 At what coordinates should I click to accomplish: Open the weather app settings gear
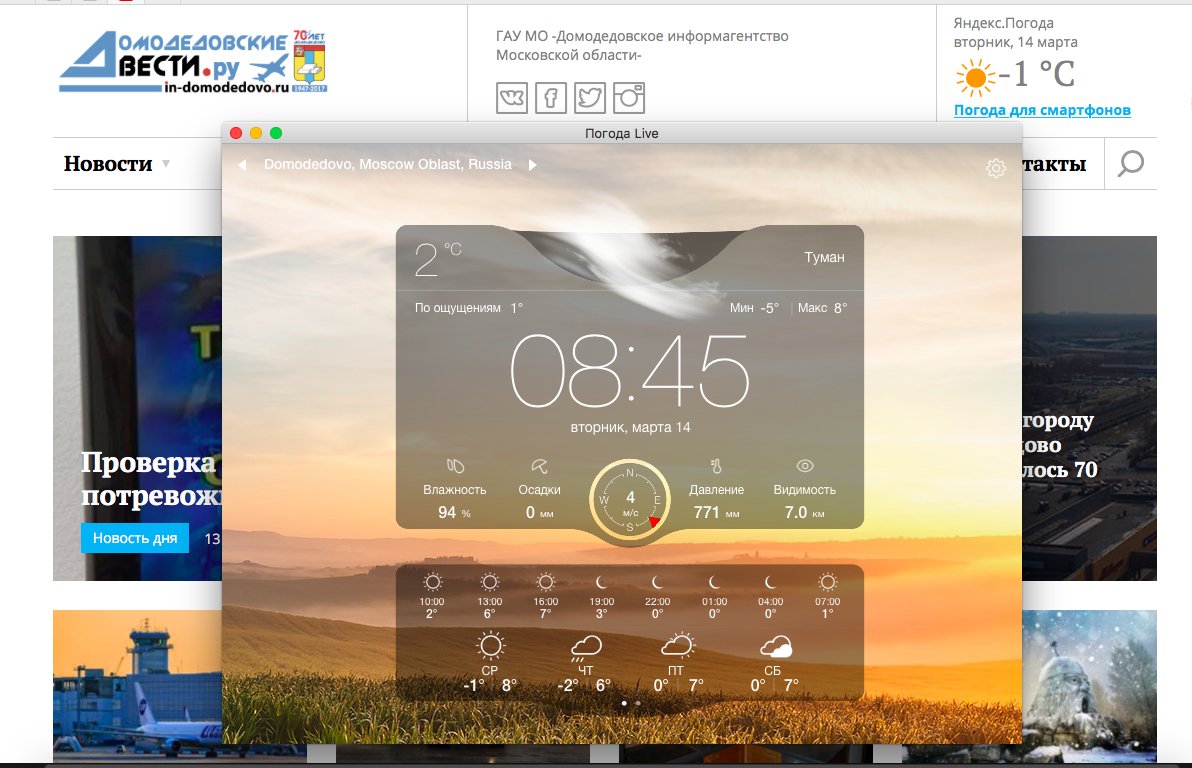pos(996,168)
